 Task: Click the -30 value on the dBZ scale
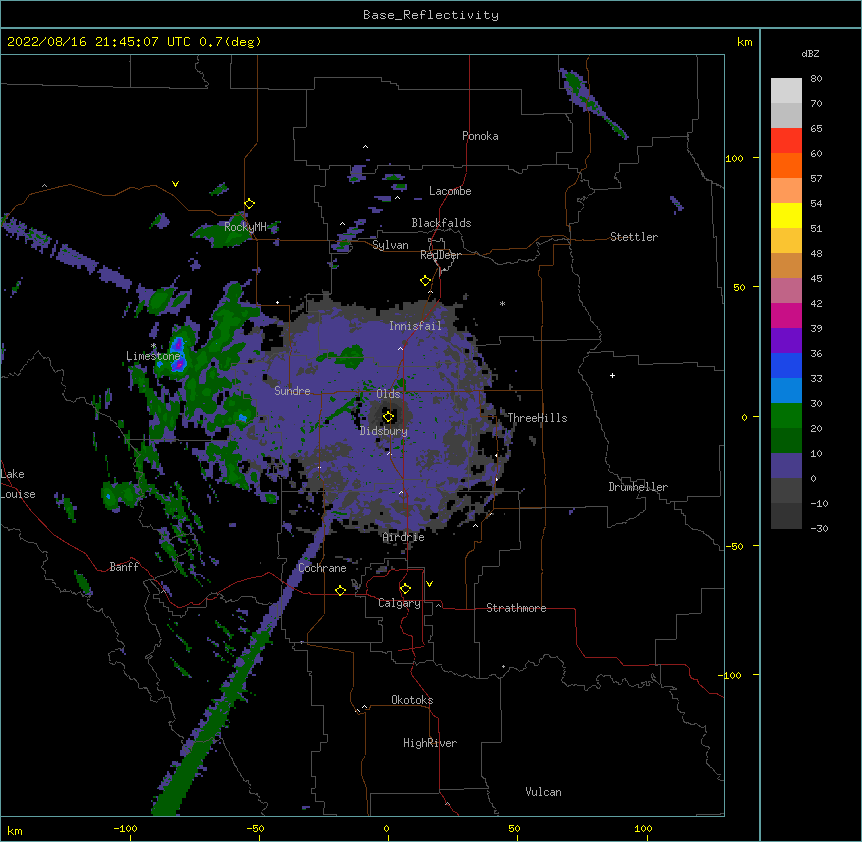tap(819, 528)
